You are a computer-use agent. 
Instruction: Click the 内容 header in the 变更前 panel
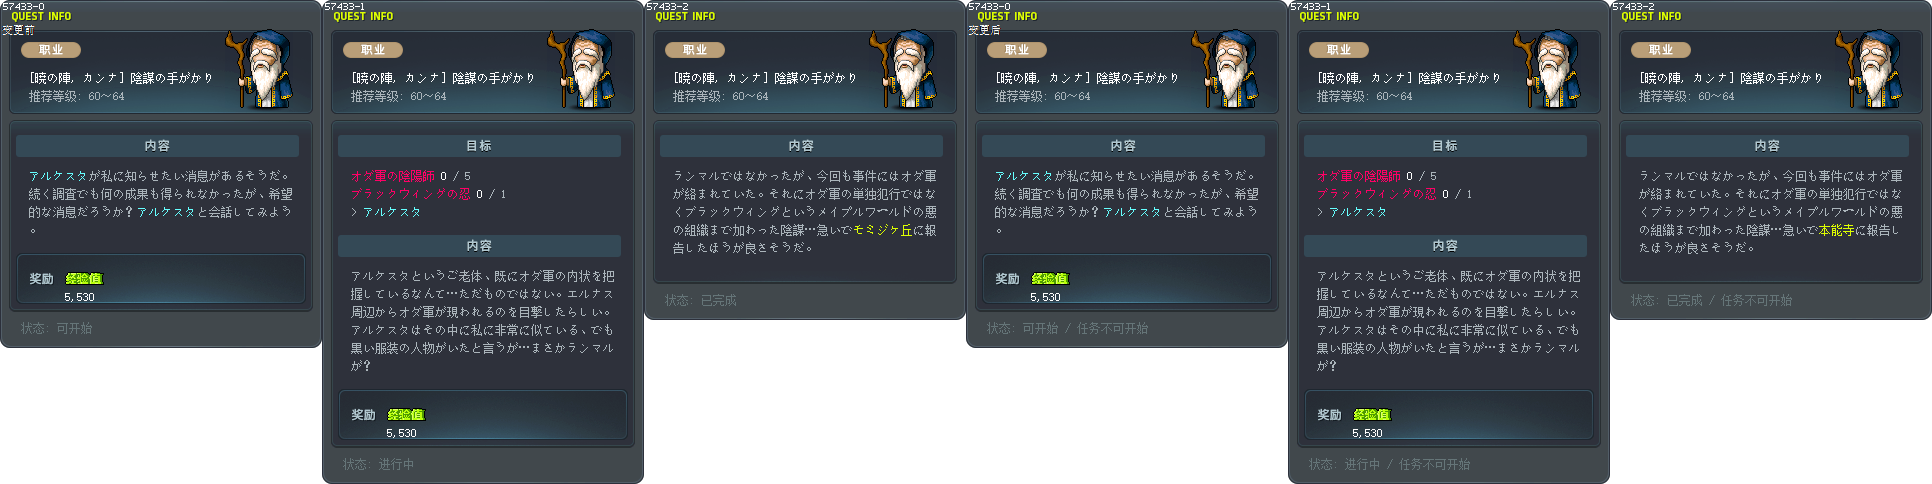coord(157,146)
